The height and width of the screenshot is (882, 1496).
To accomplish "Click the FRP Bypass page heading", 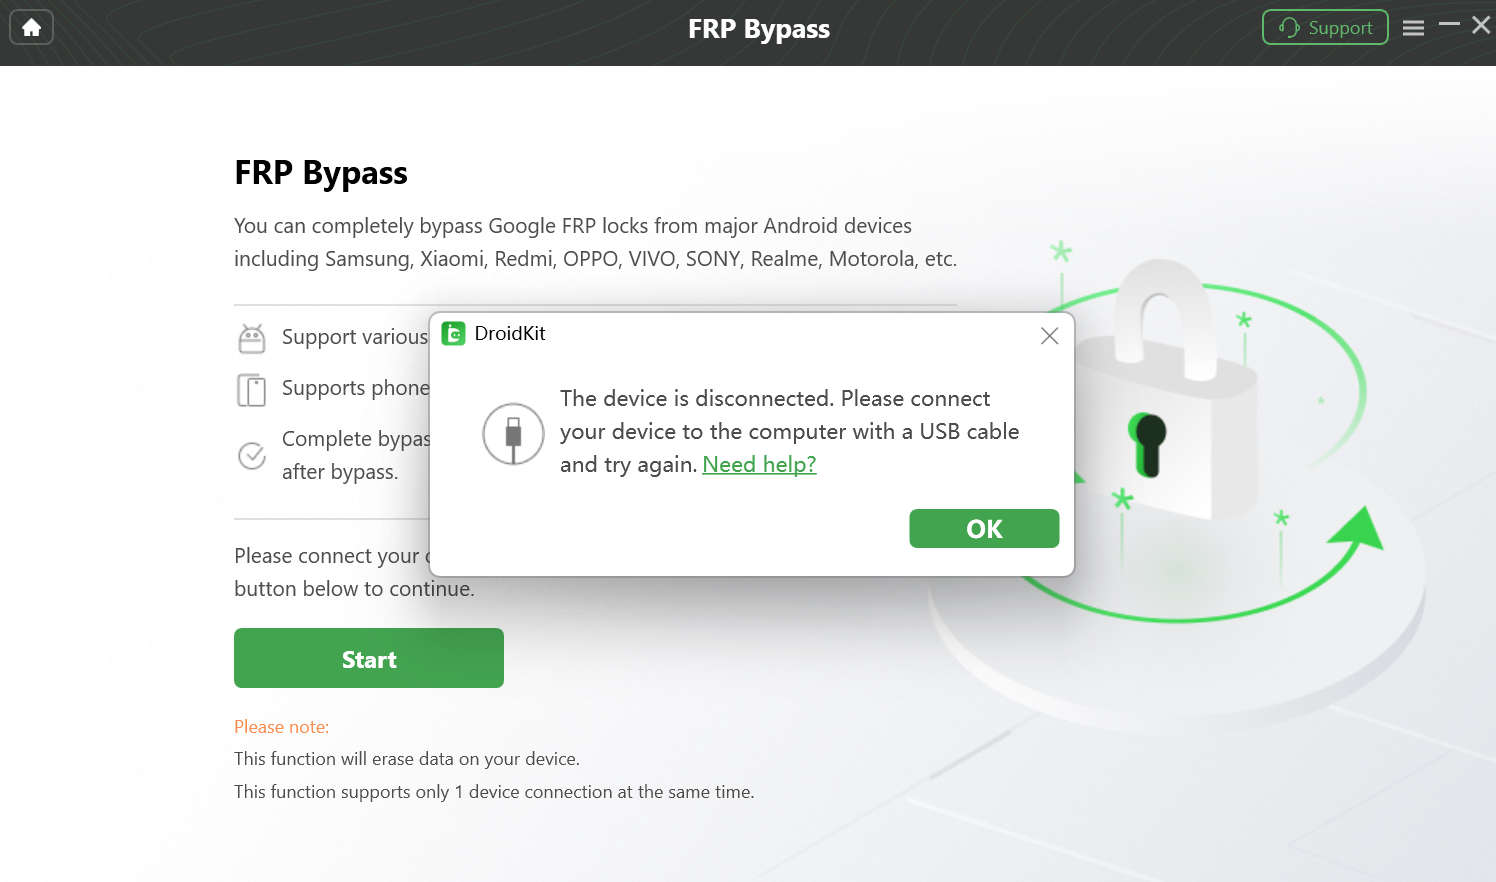I will pos(321,173).
